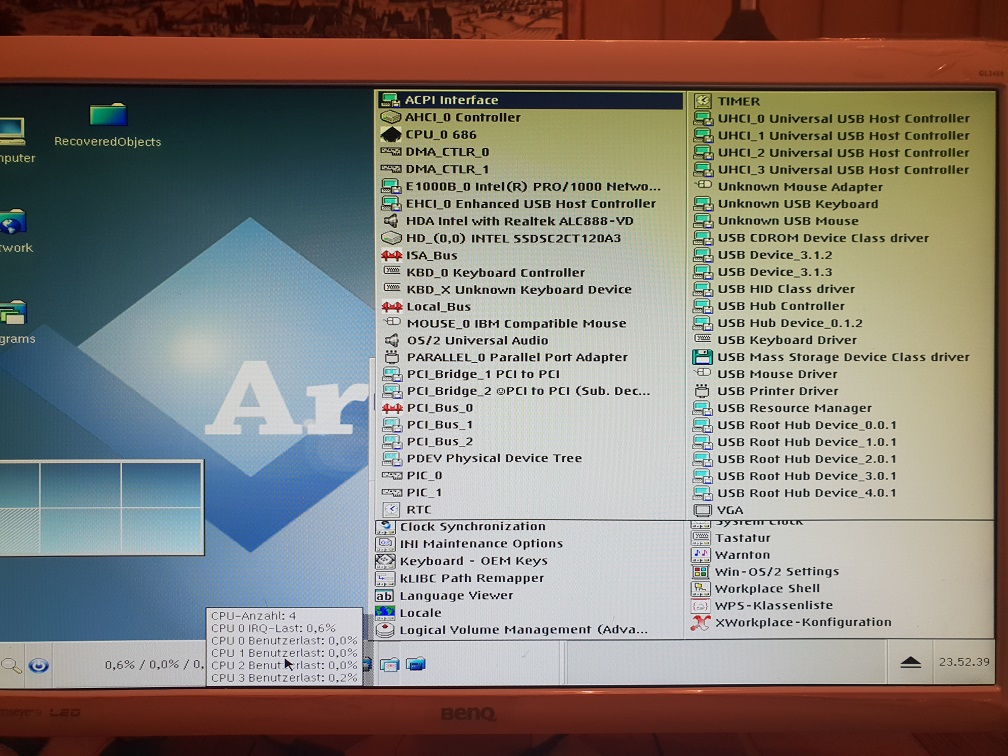Click the Locale globe icon
The image size is (1008, 756).
[x=384, y=613]
